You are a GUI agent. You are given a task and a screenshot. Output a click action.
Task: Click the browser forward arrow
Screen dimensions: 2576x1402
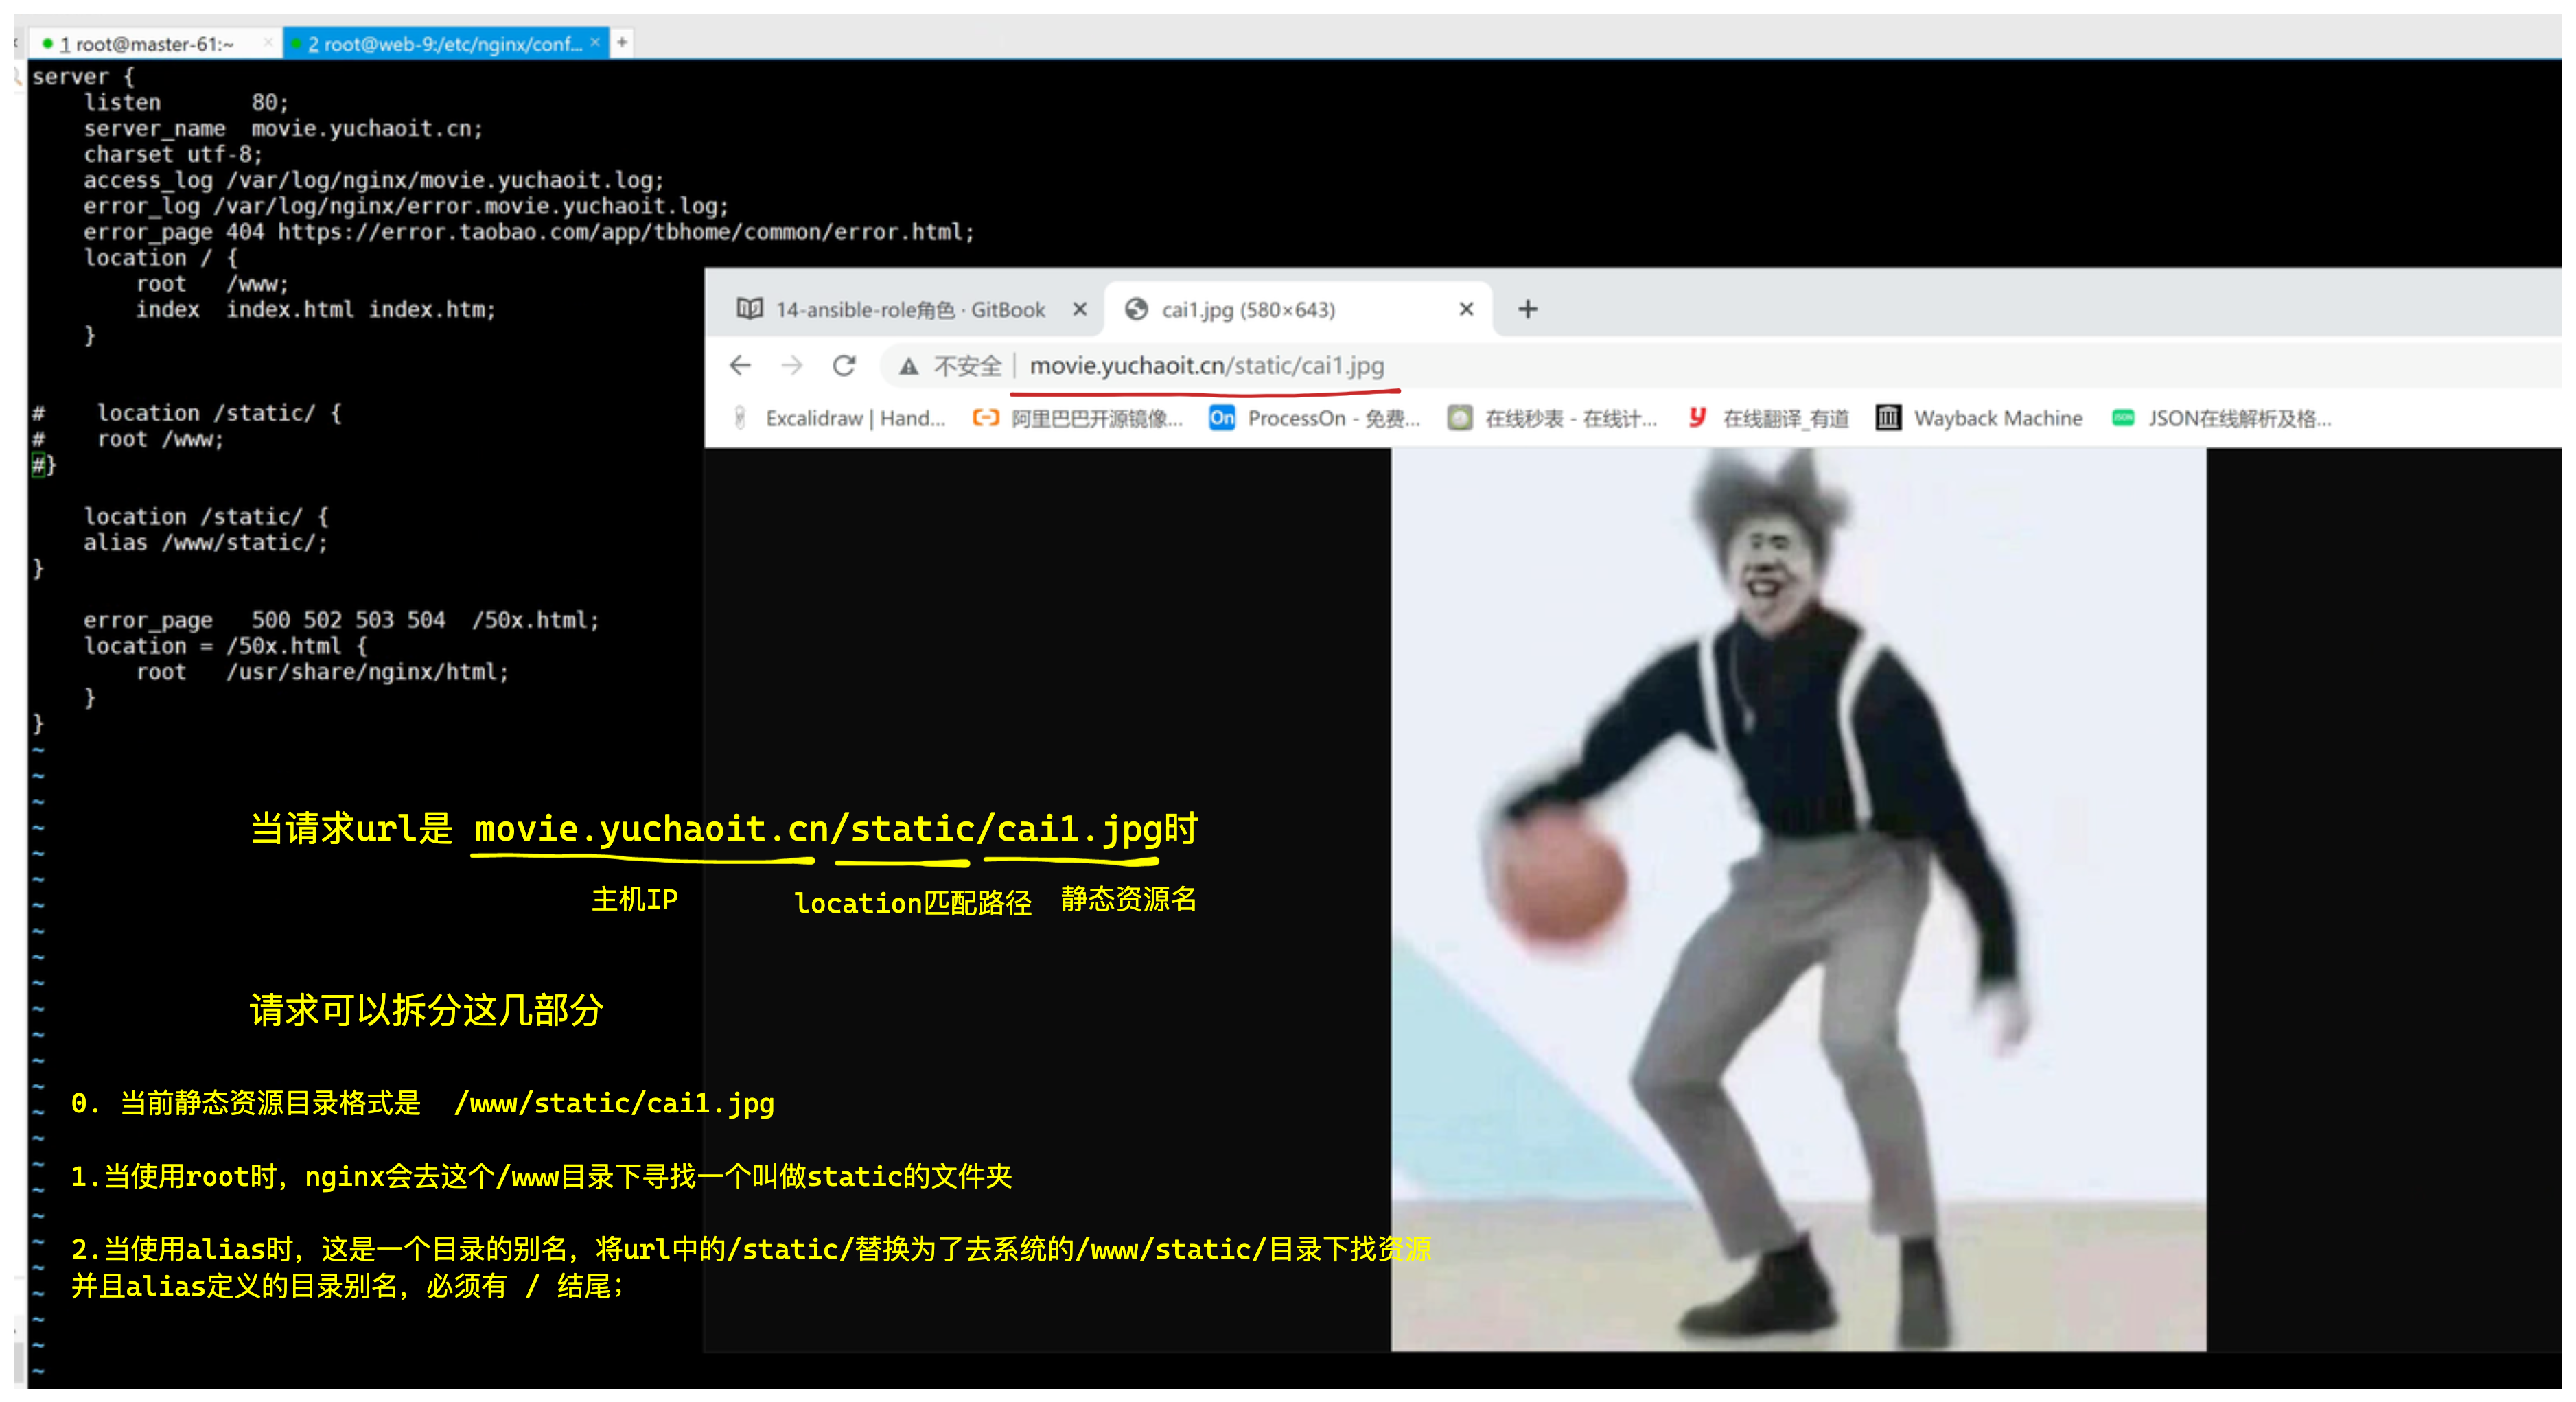pyautogui.click(x=792, y=366)
